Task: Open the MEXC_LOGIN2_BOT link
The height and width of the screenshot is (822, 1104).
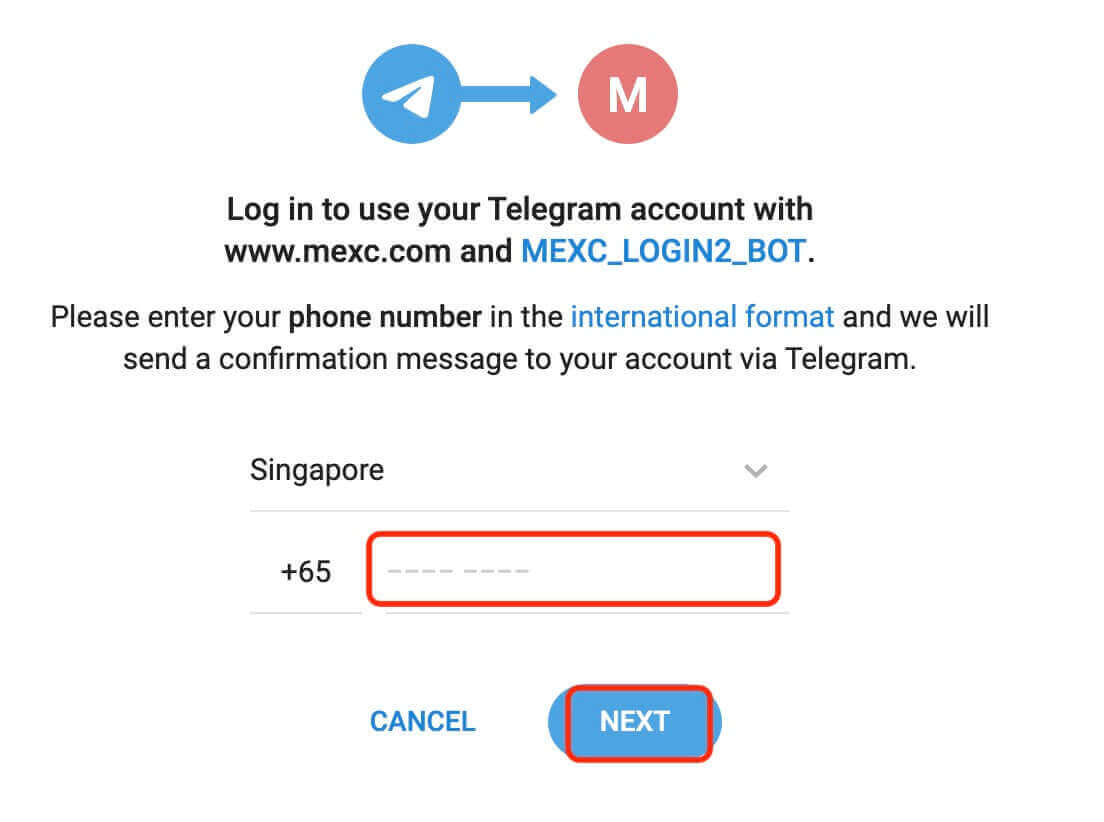Action: point(661,251)
